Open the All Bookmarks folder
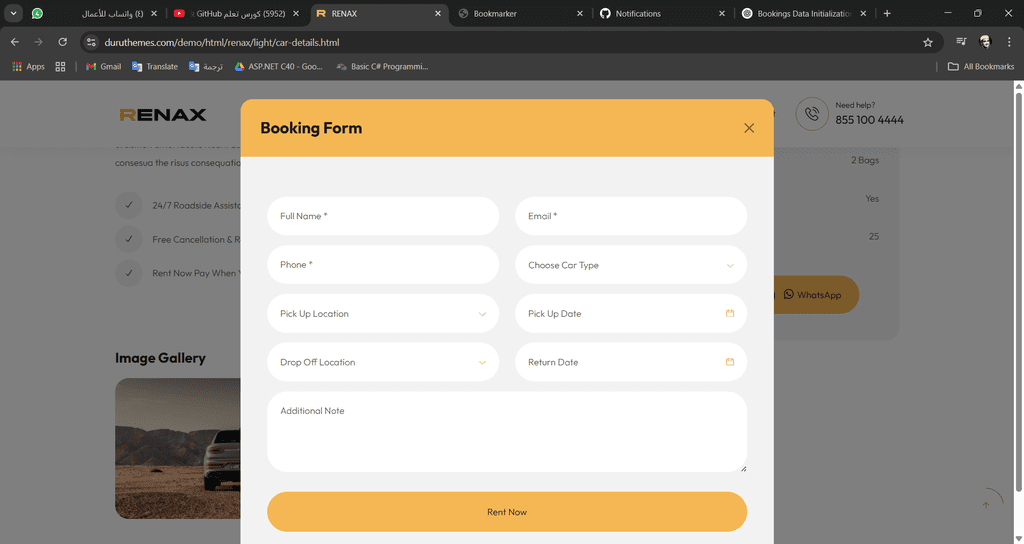Viewport: 1024px width, 544px height. [x=981, y=67]
